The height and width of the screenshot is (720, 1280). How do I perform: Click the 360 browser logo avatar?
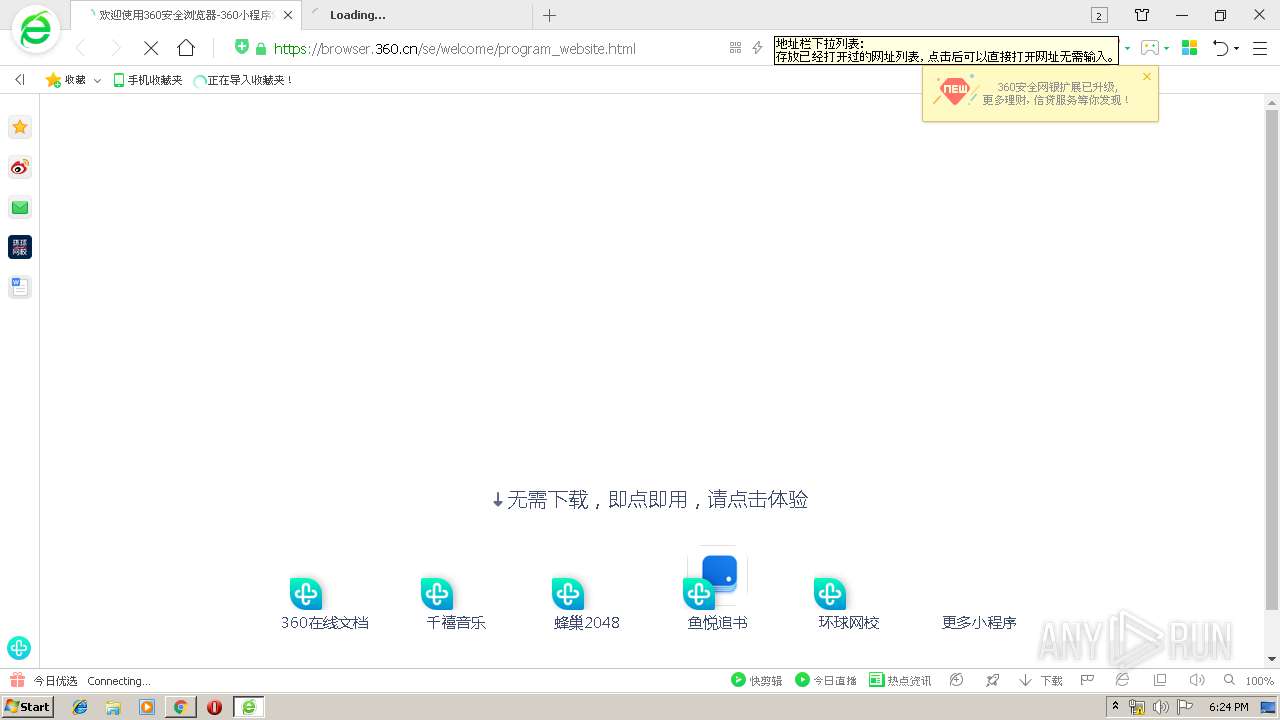(35, 31)
